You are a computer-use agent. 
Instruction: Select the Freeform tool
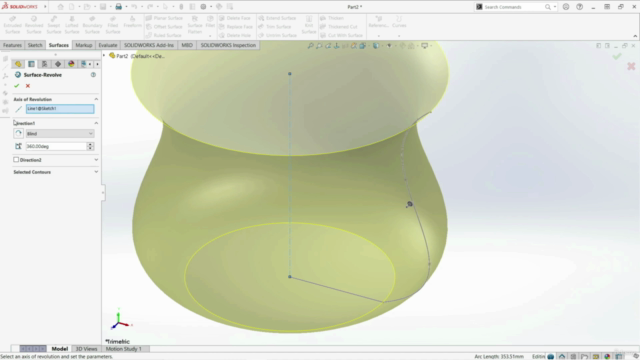(x=132, y=22)
